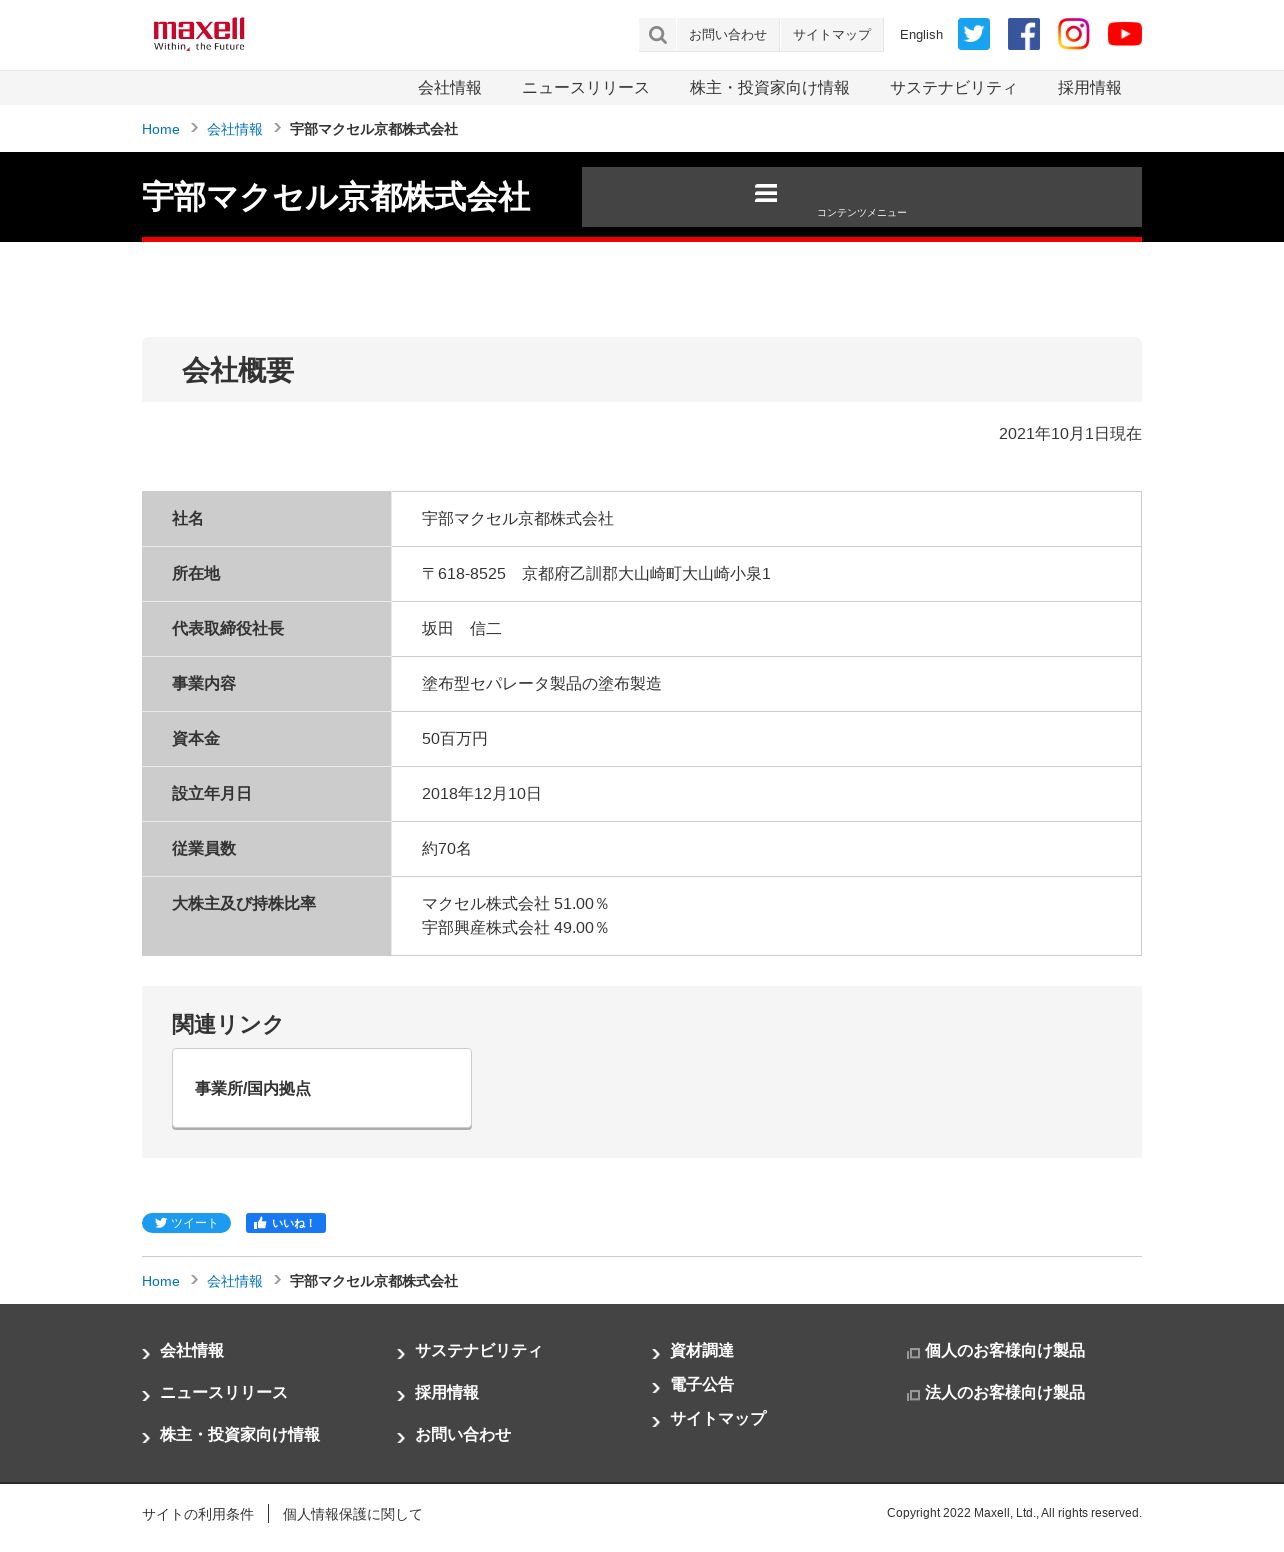Viewport: 1284px width, 1552px height.
Task: Select the president name 坂田 信二
Action: click(462, 629)
